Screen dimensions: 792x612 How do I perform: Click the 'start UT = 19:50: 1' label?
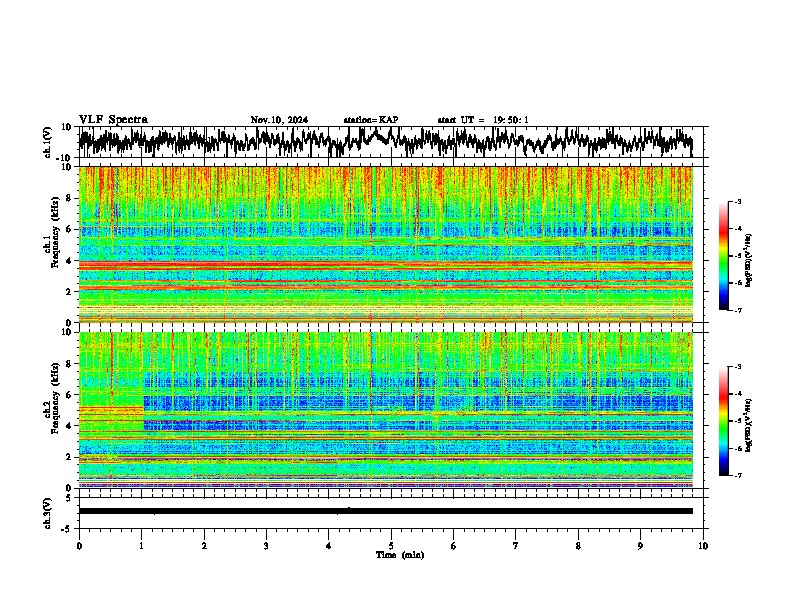coord(483,120)
